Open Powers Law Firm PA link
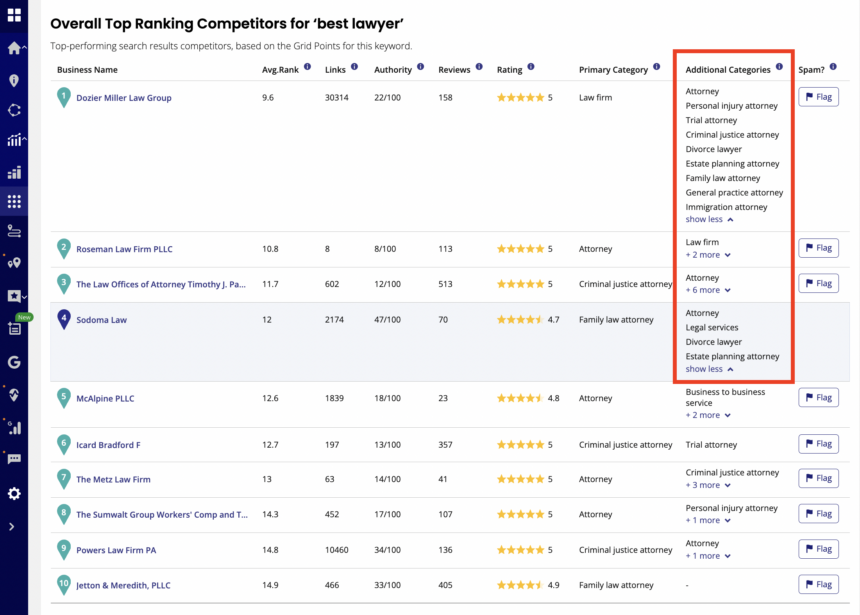This screenshot has height=615, width=860. tap(116, 550)
